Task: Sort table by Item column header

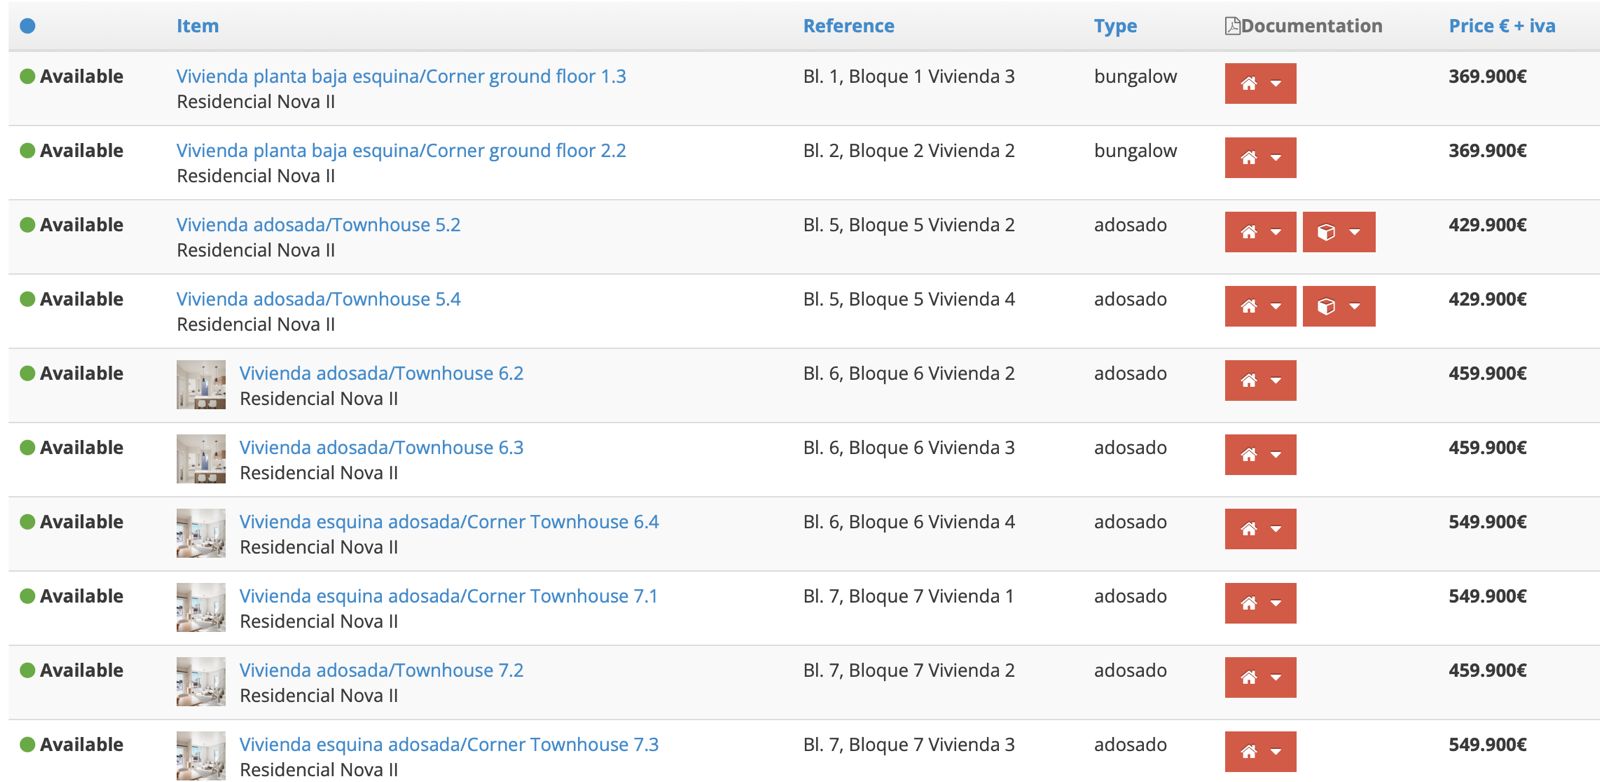Action: [x=197, y=26]
